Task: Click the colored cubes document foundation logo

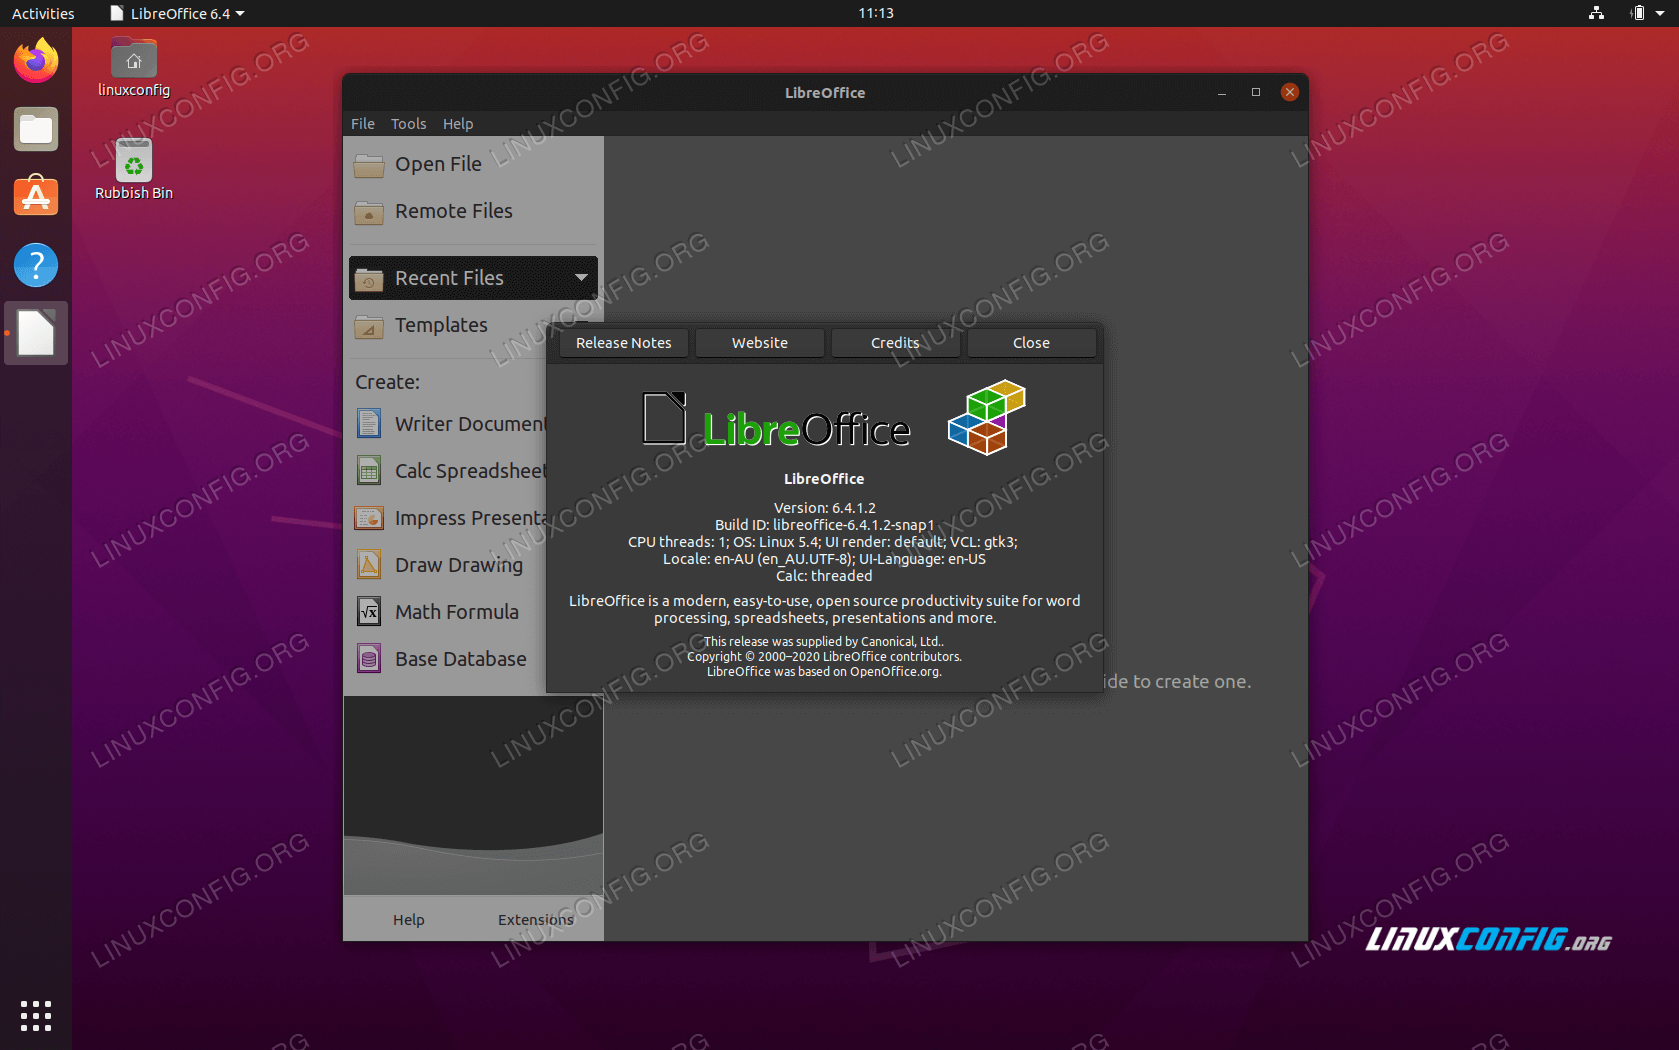Action: point(987,417)
